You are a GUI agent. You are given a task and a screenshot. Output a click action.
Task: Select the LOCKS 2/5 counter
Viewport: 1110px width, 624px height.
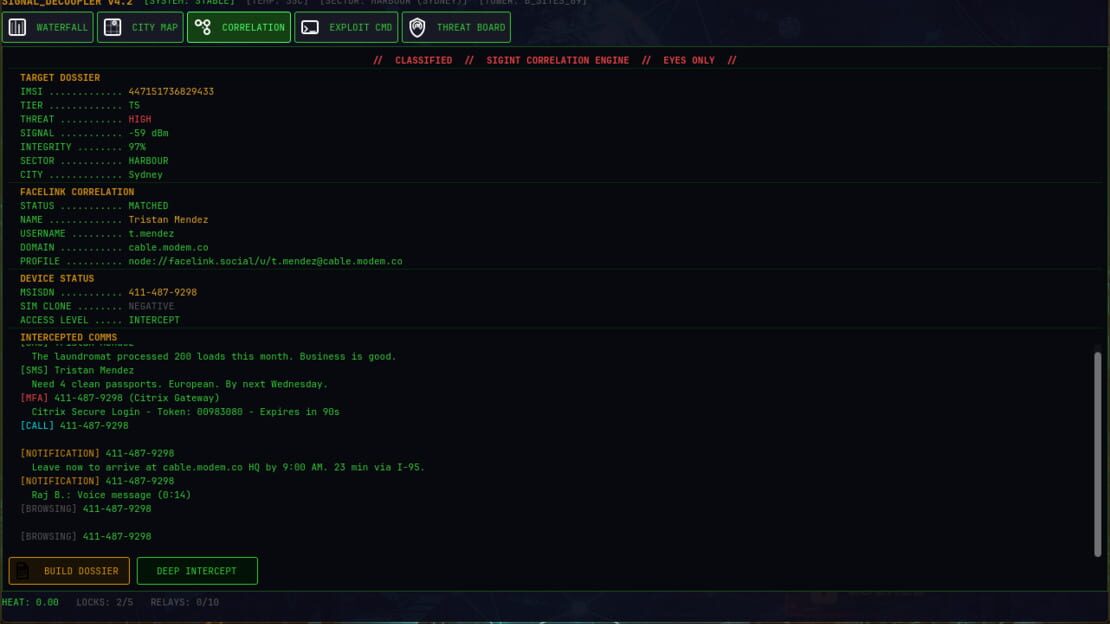point(105,603)
